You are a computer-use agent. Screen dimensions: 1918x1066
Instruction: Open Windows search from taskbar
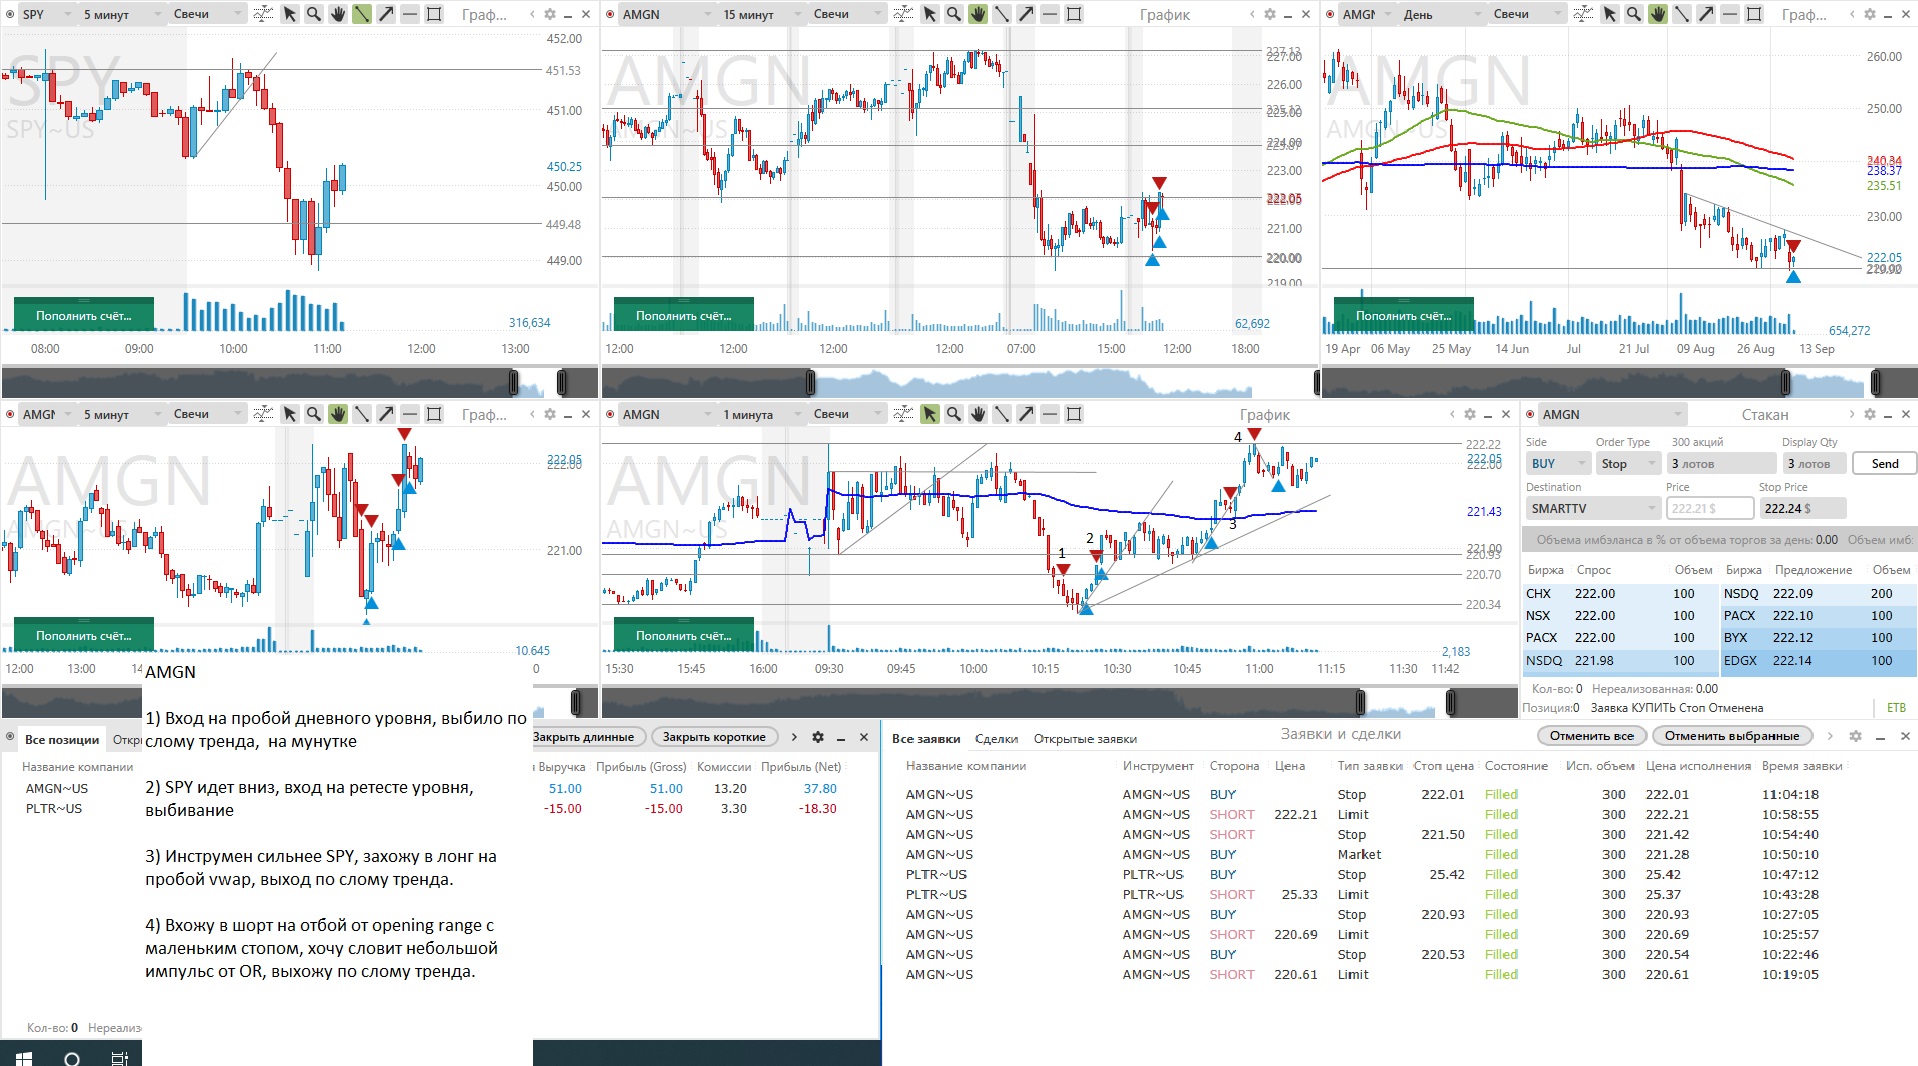point(72,1058)
